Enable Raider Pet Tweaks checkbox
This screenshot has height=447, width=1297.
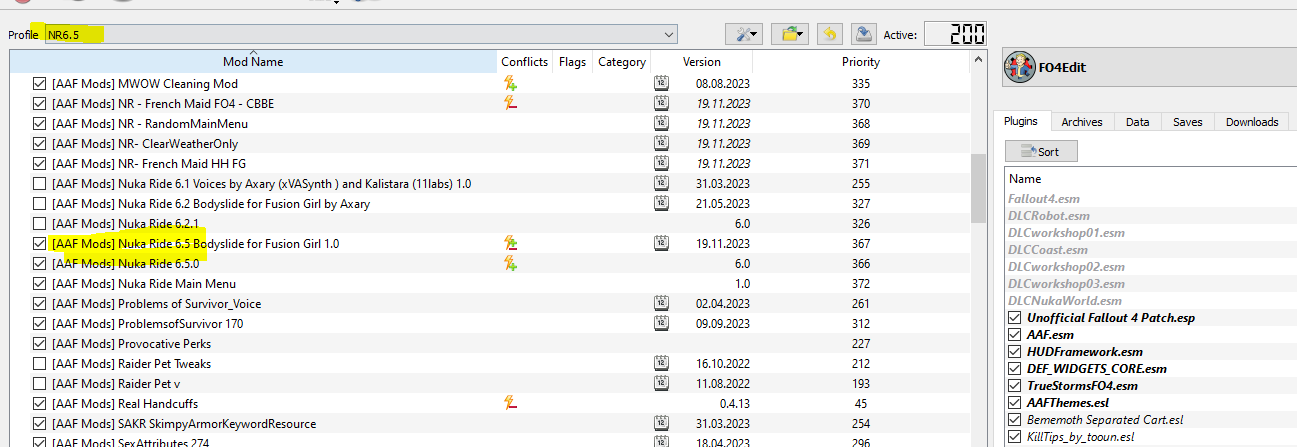pyautogui.click(x=40, y=363)
